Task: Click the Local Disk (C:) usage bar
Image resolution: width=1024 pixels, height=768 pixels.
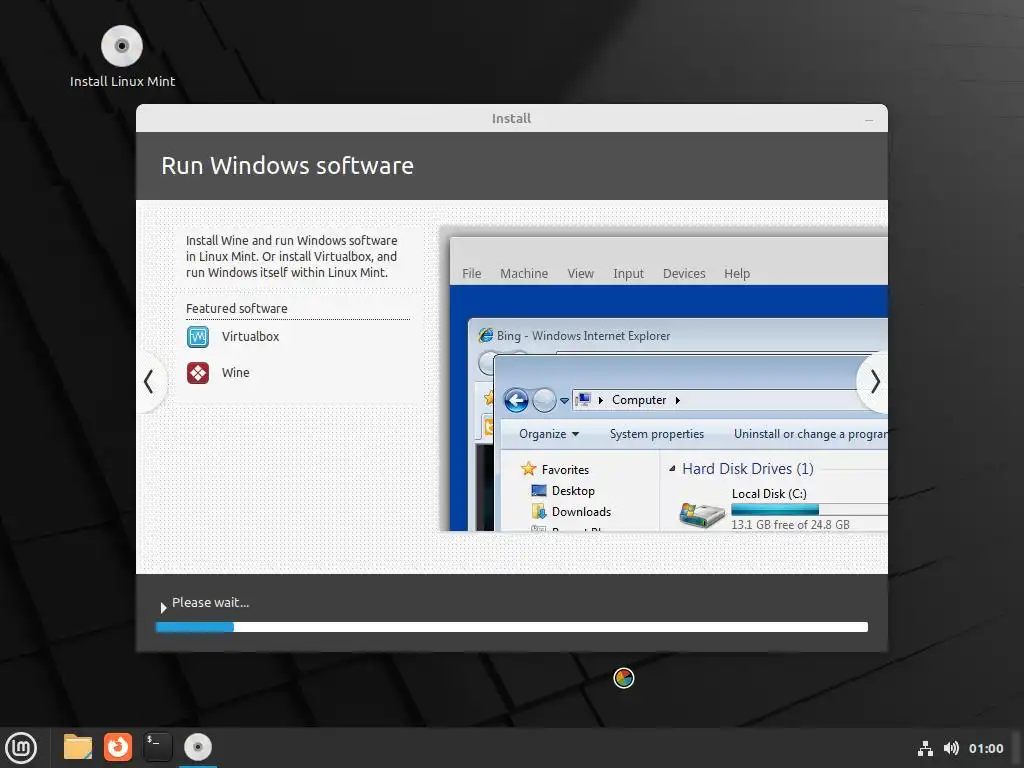Action: (x=809, y=509)
